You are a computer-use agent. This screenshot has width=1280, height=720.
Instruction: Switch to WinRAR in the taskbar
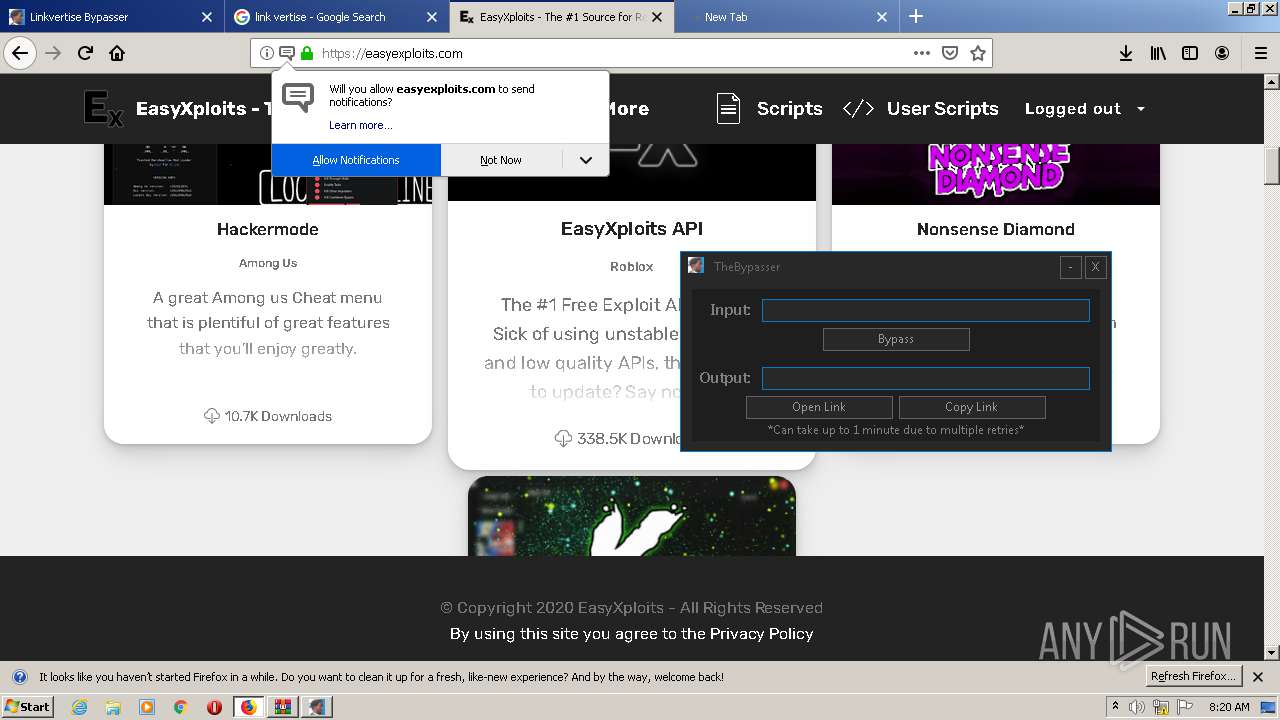coord(283,707)
